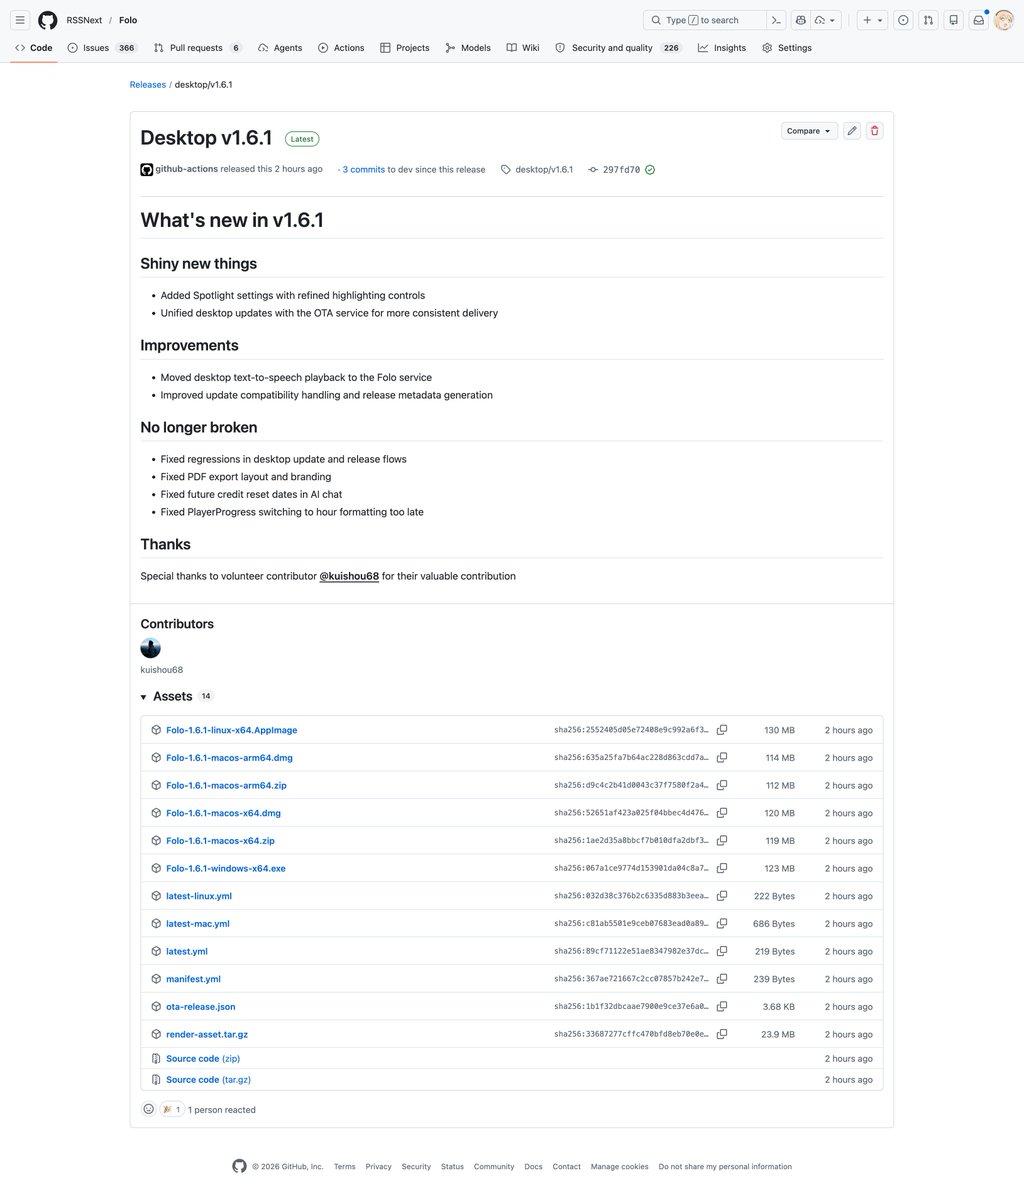Download manifest.yml asset
The width and height of the screenshot is (1024, 1200).
coord(193,979)
